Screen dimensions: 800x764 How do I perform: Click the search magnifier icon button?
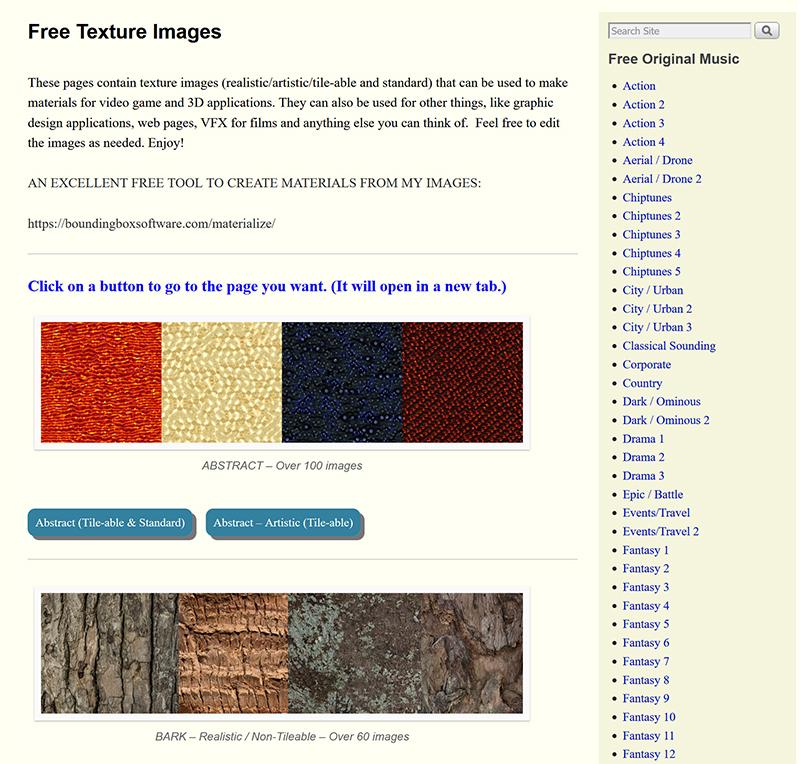[766, 31]
